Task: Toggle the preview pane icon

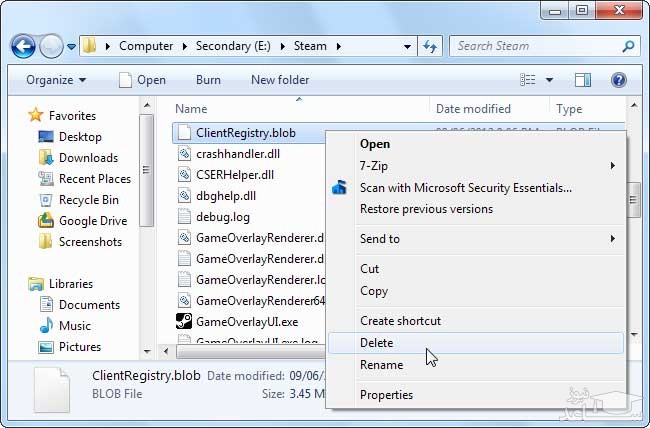Action: point(583,80)
